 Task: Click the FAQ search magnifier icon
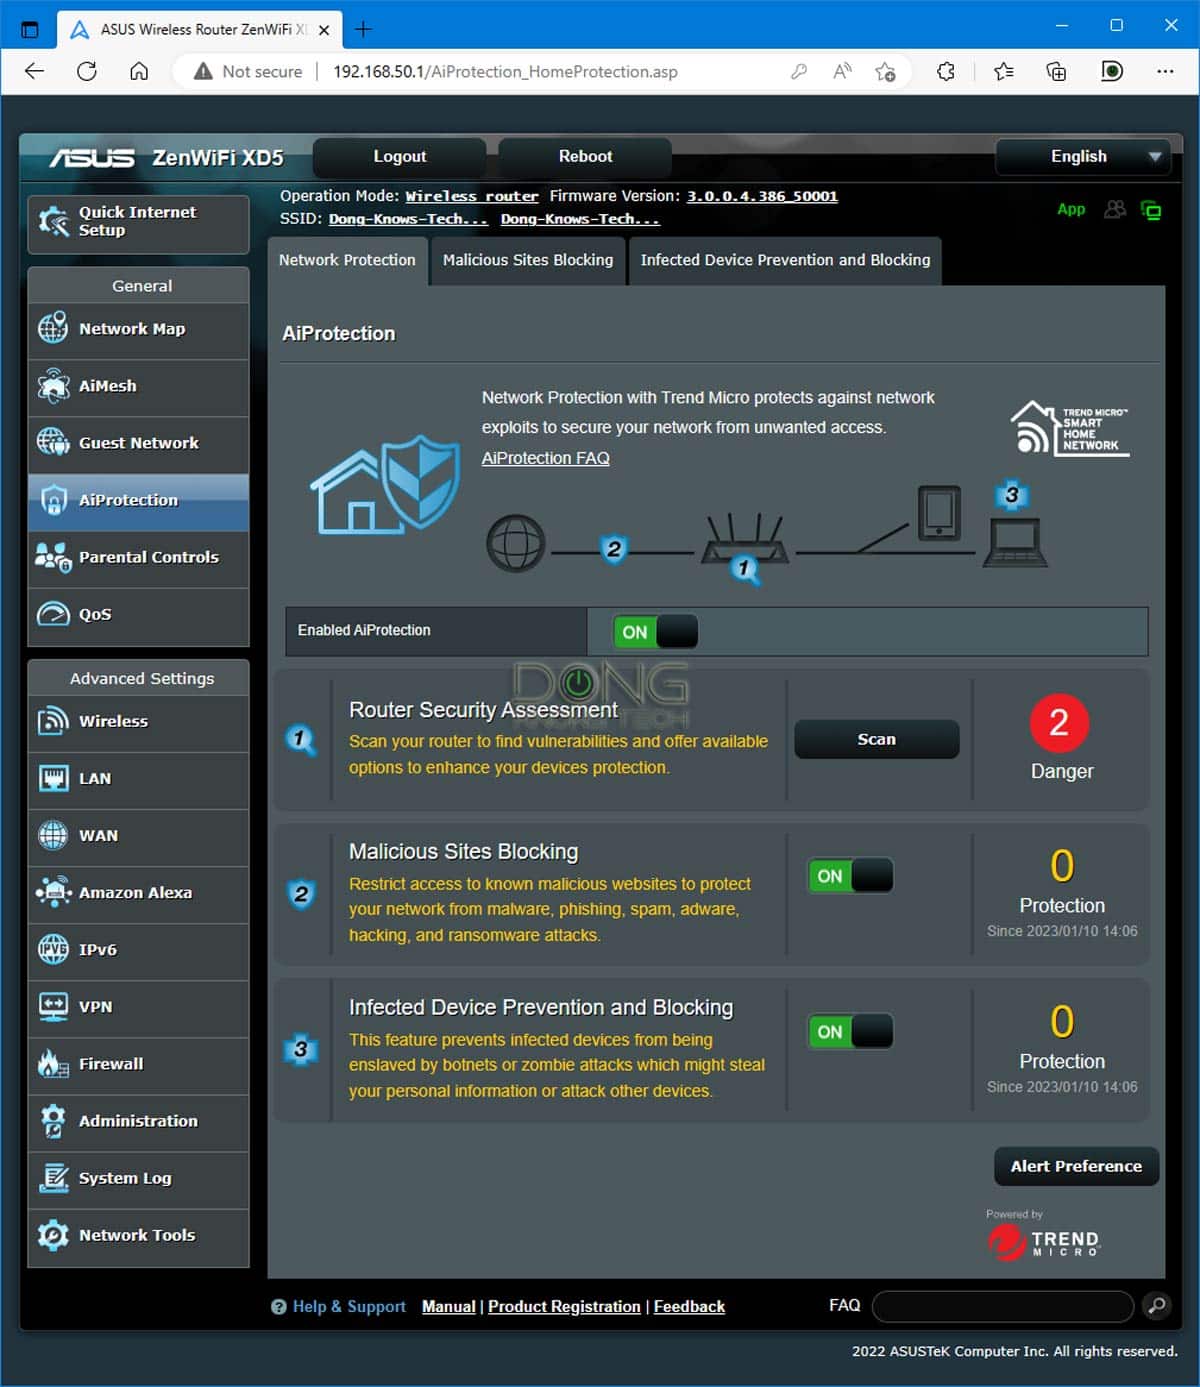click(1156, 1305)
